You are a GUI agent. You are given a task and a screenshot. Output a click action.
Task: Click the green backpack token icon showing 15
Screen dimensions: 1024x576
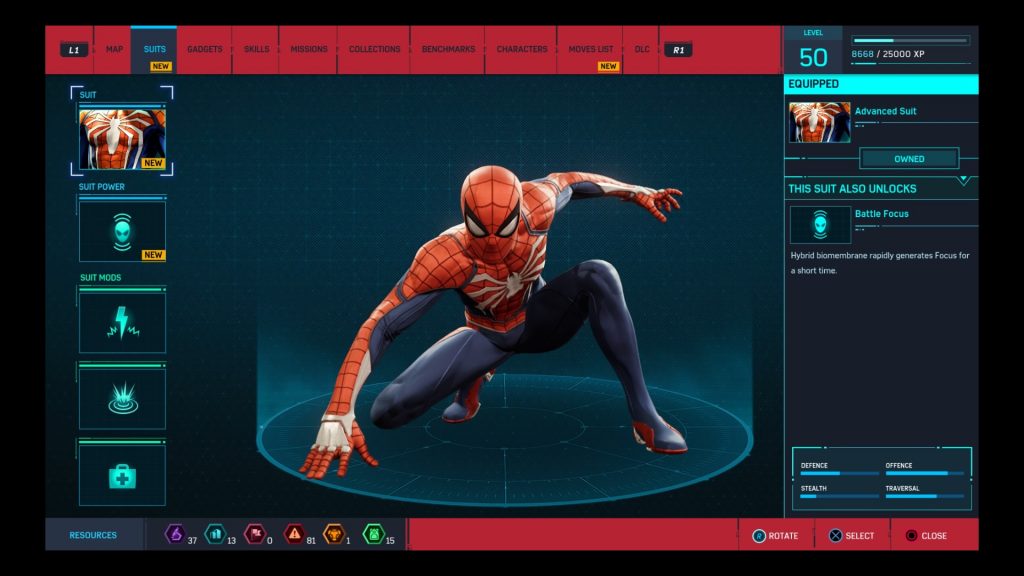374,534
